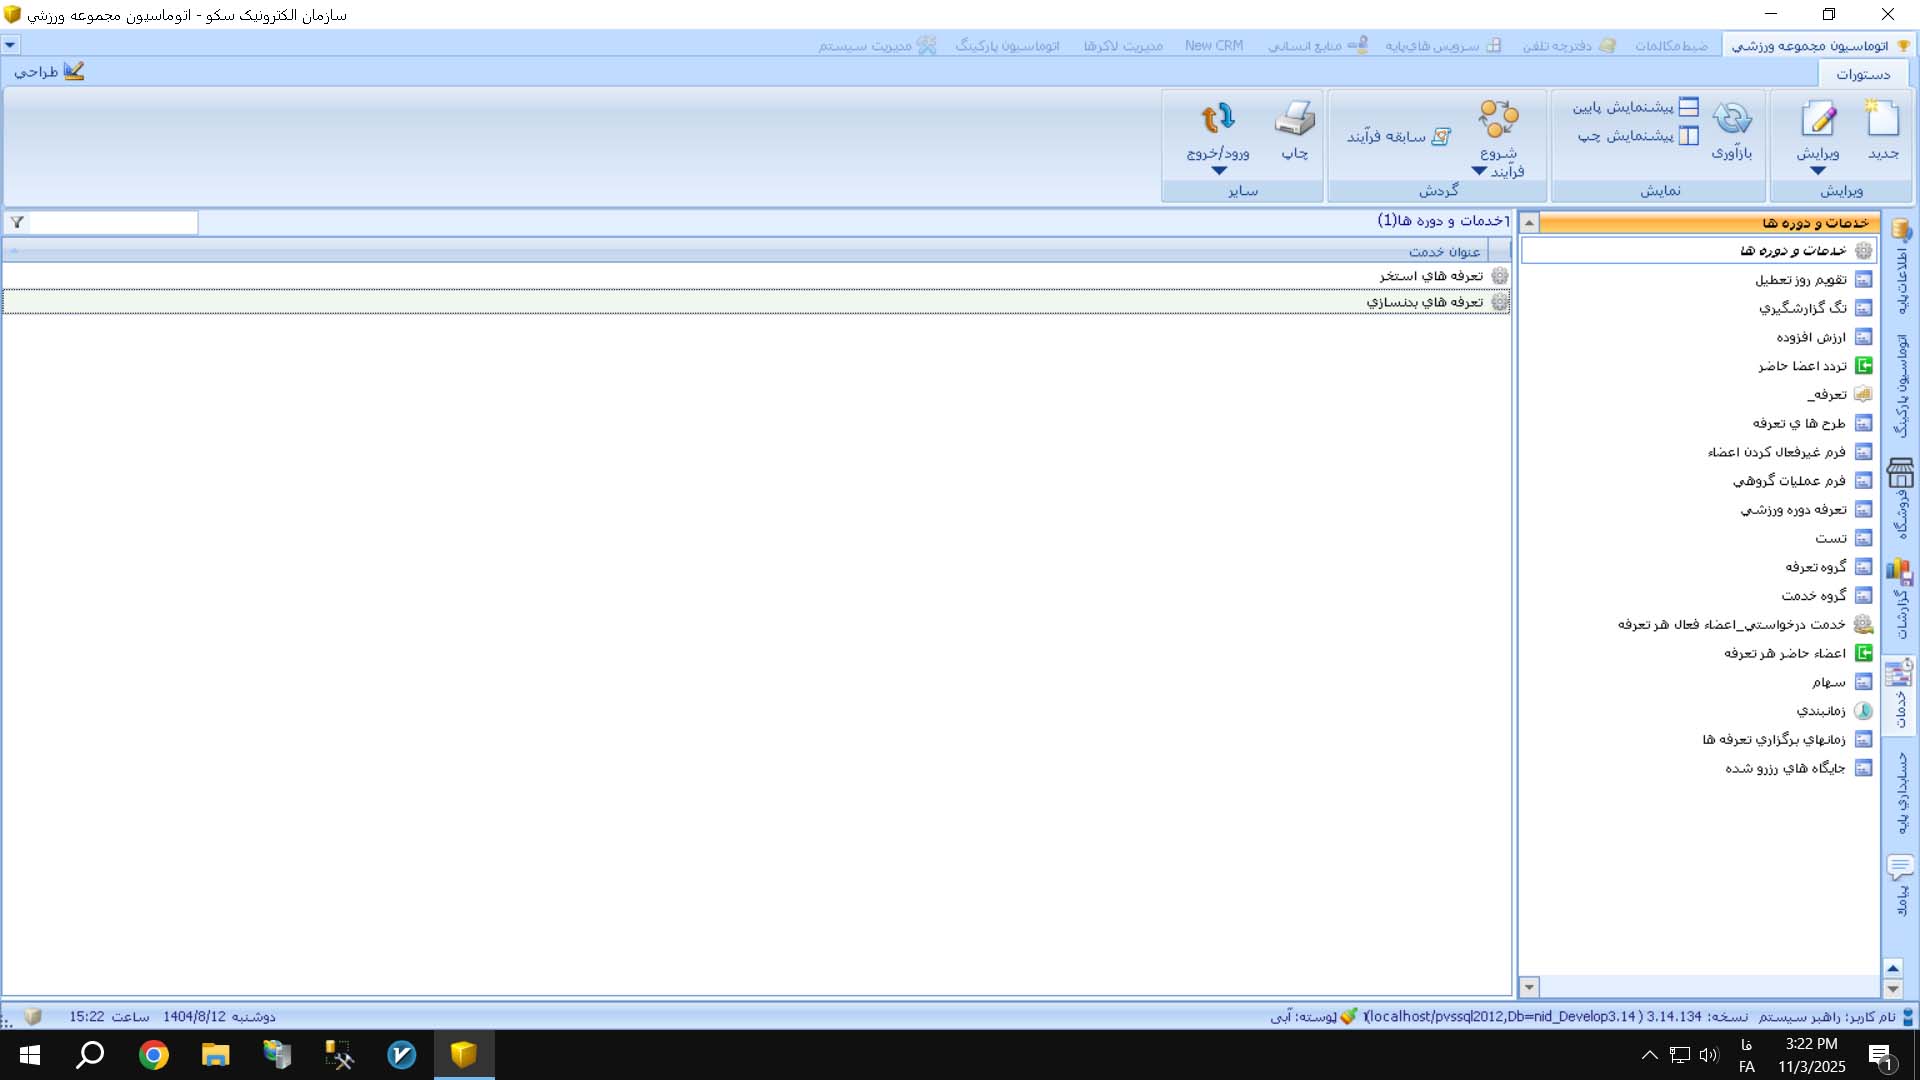The width and height of the screenshot is (1920, 1080).
Task: Select the اتوماسیون مجموعه ورزشی top tab
Action: 1820,45
